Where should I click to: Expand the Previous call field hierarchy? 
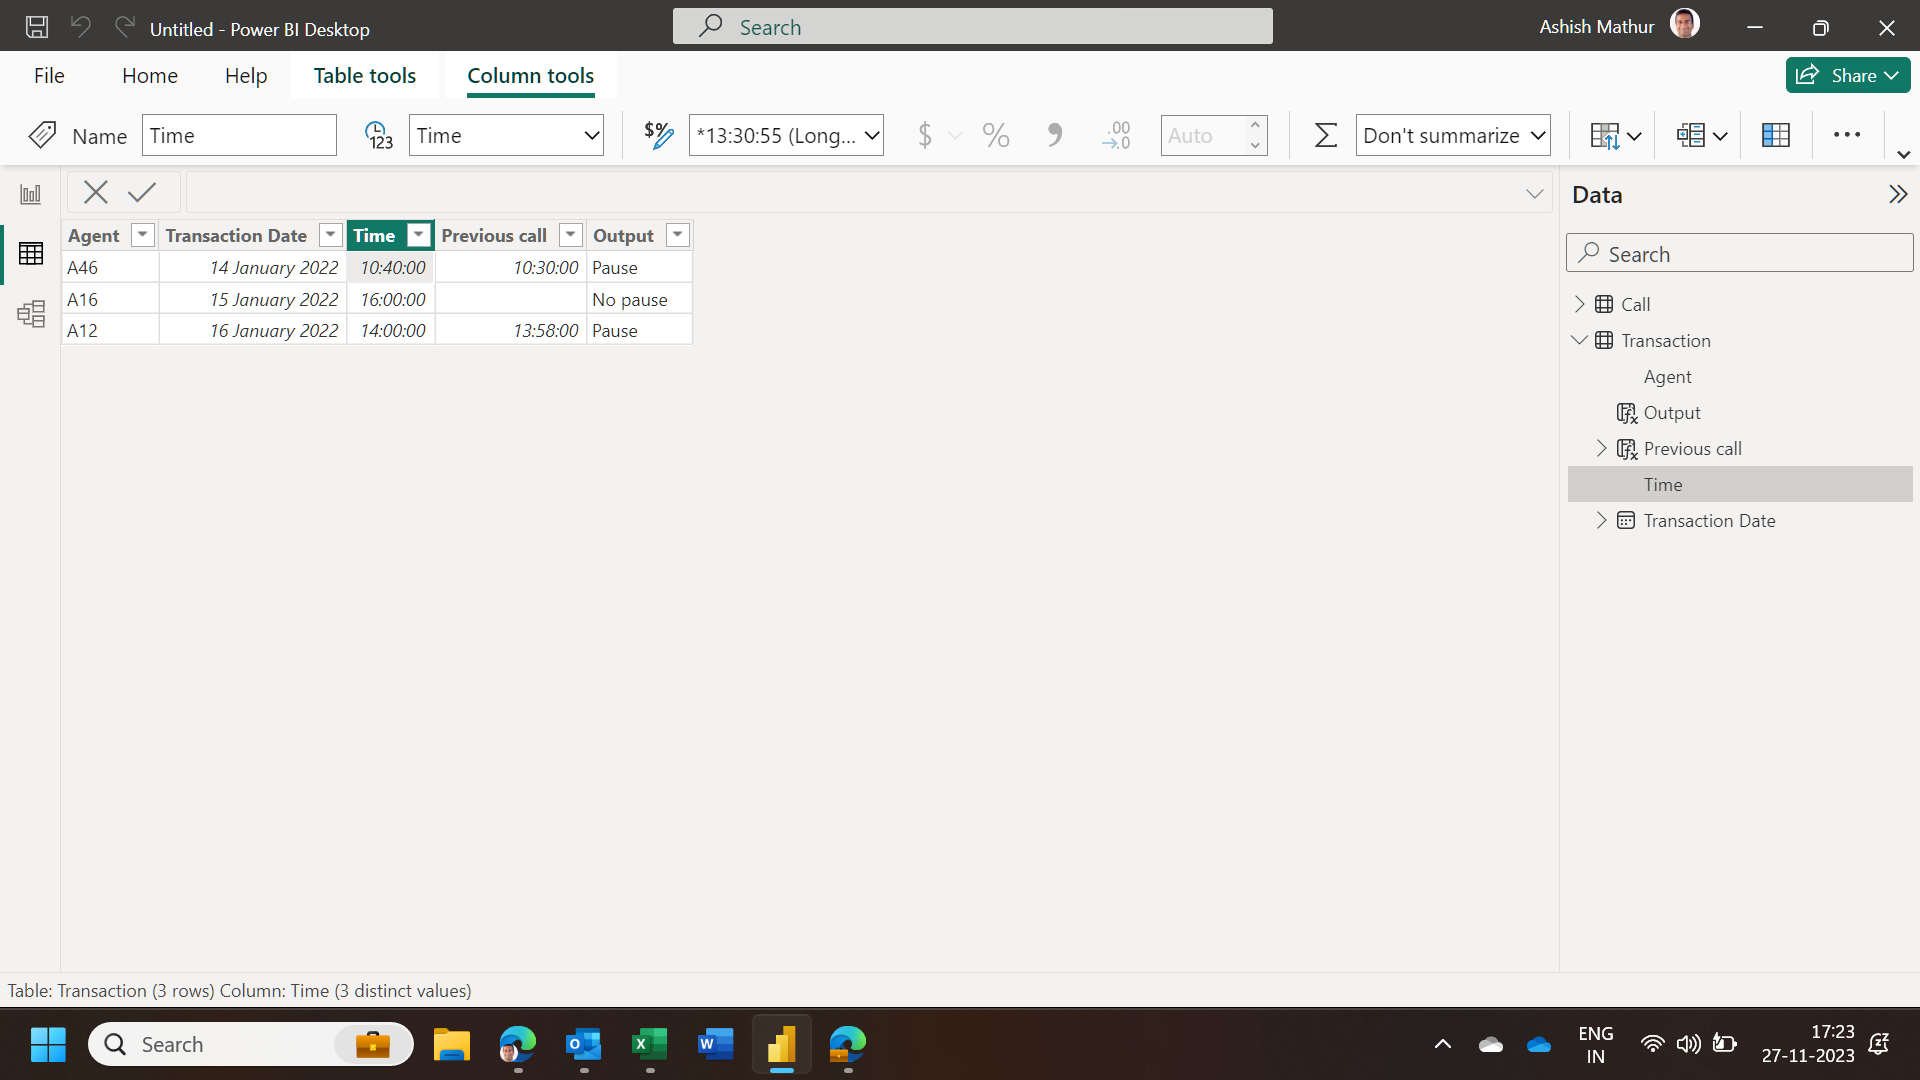[x=1602, y=448]
